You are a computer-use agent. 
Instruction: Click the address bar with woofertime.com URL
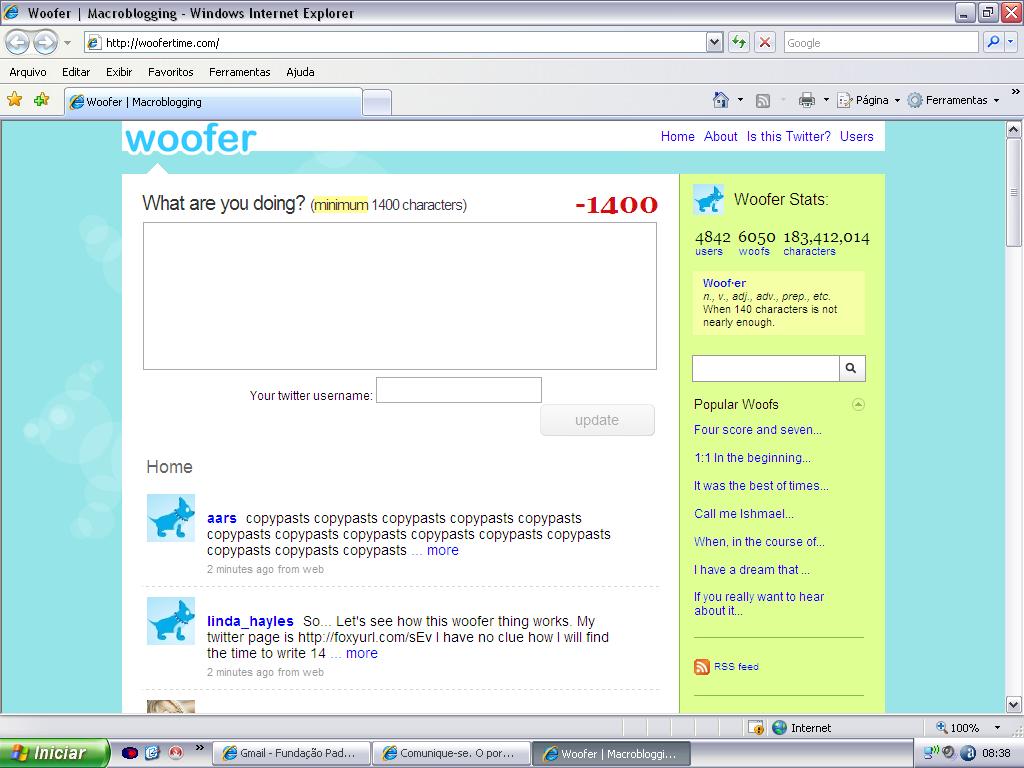point(396,43)
